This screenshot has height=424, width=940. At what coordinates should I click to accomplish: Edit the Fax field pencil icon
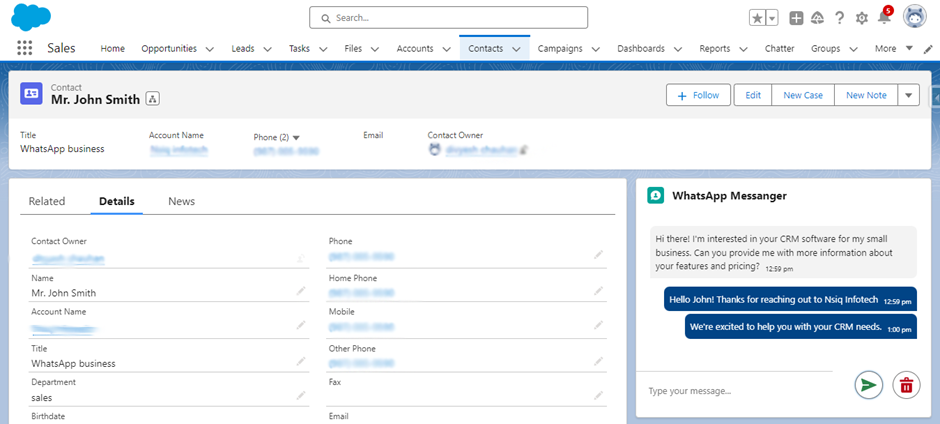click(598, 395)
